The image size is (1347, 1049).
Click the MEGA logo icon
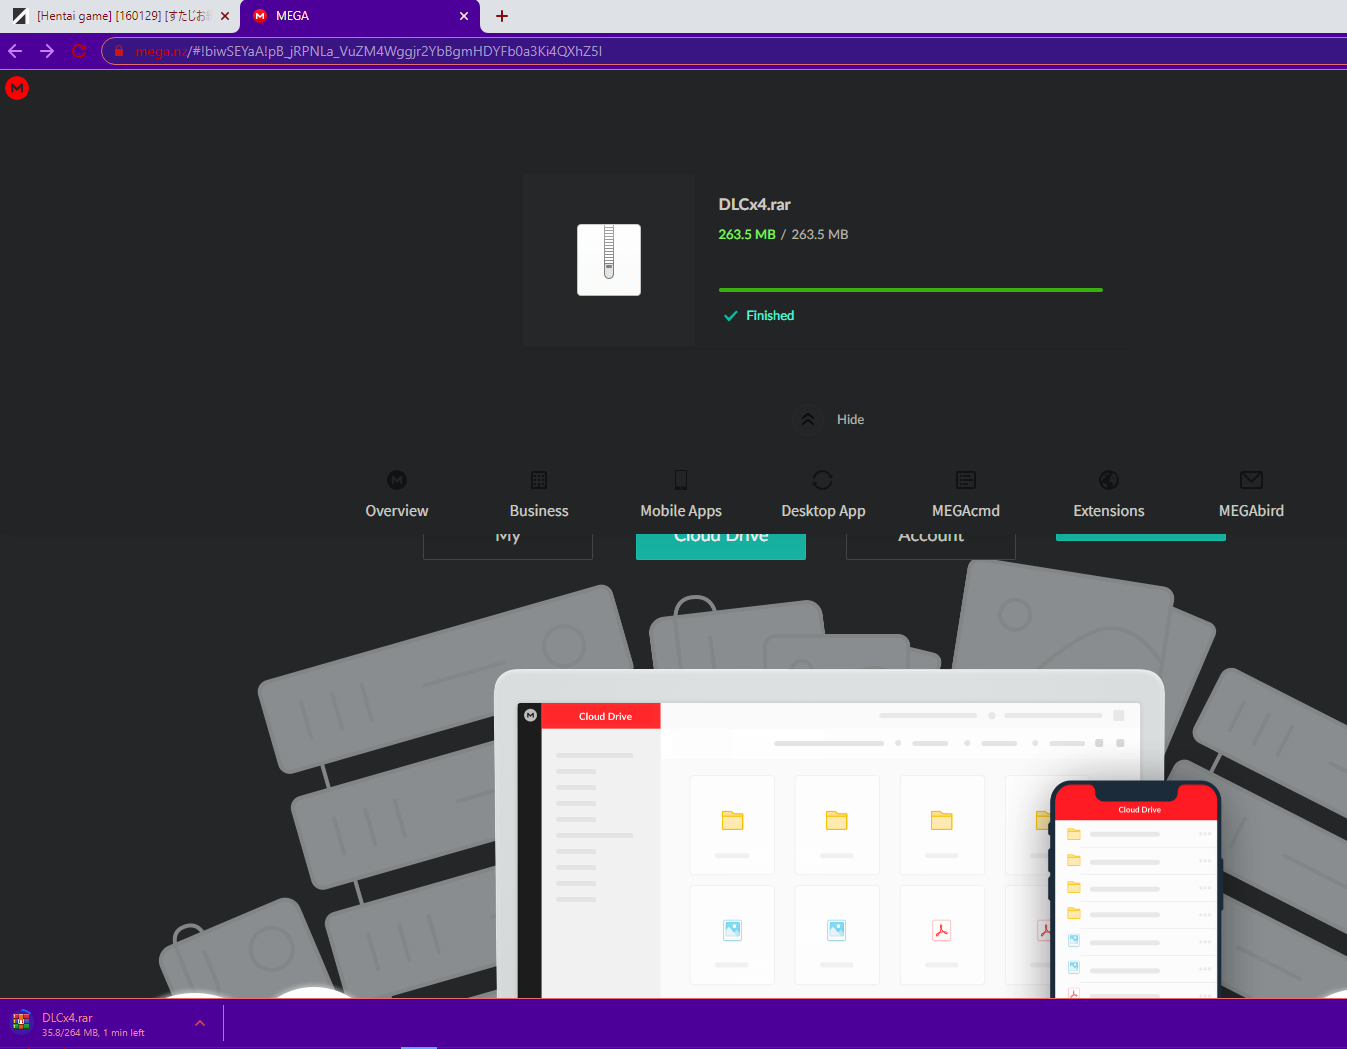[17, 88]
